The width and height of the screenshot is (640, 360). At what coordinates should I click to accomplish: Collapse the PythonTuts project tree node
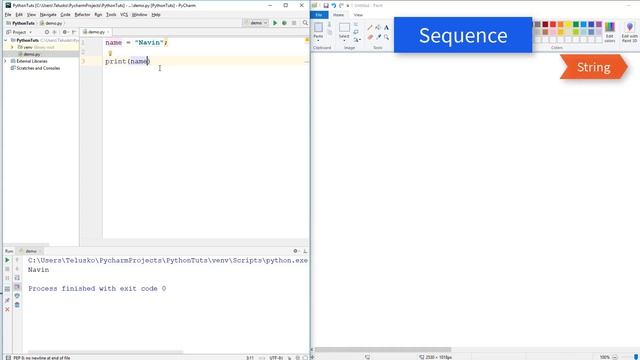click(x=6, y=40)
